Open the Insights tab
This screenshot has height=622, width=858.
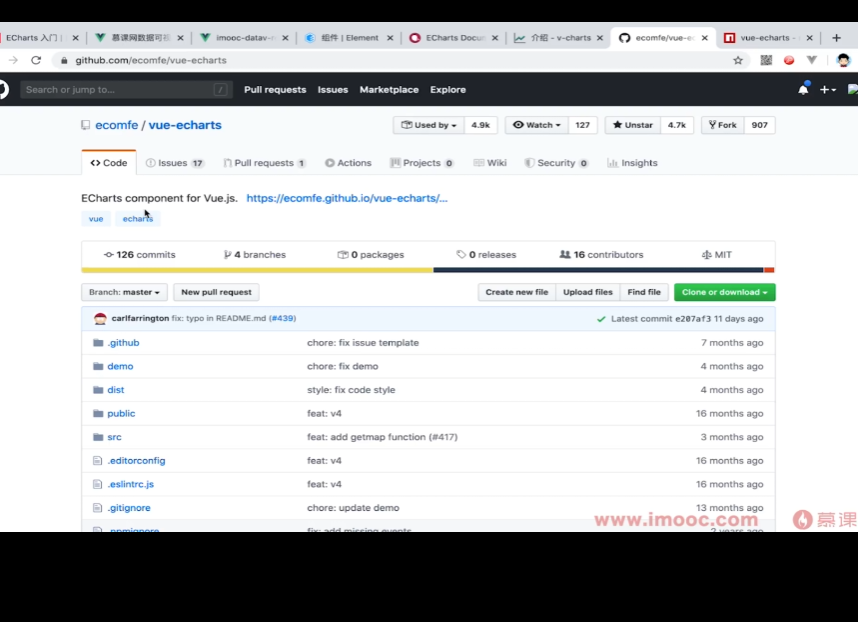click(632, 163)
